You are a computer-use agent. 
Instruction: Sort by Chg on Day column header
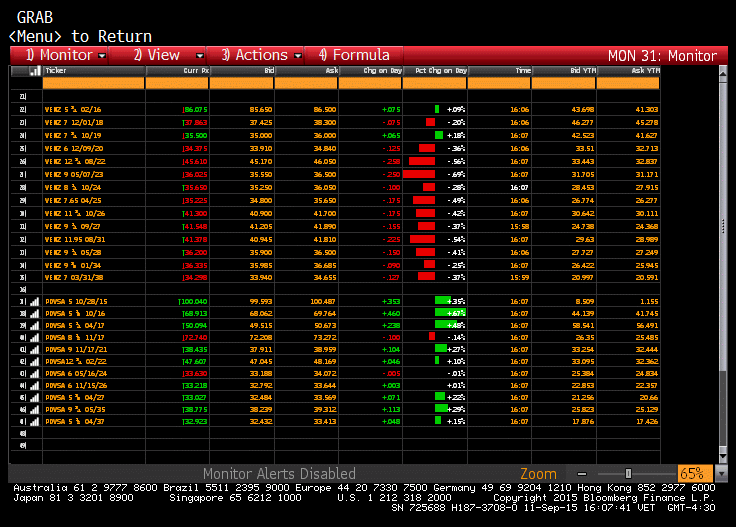[370, 71]
